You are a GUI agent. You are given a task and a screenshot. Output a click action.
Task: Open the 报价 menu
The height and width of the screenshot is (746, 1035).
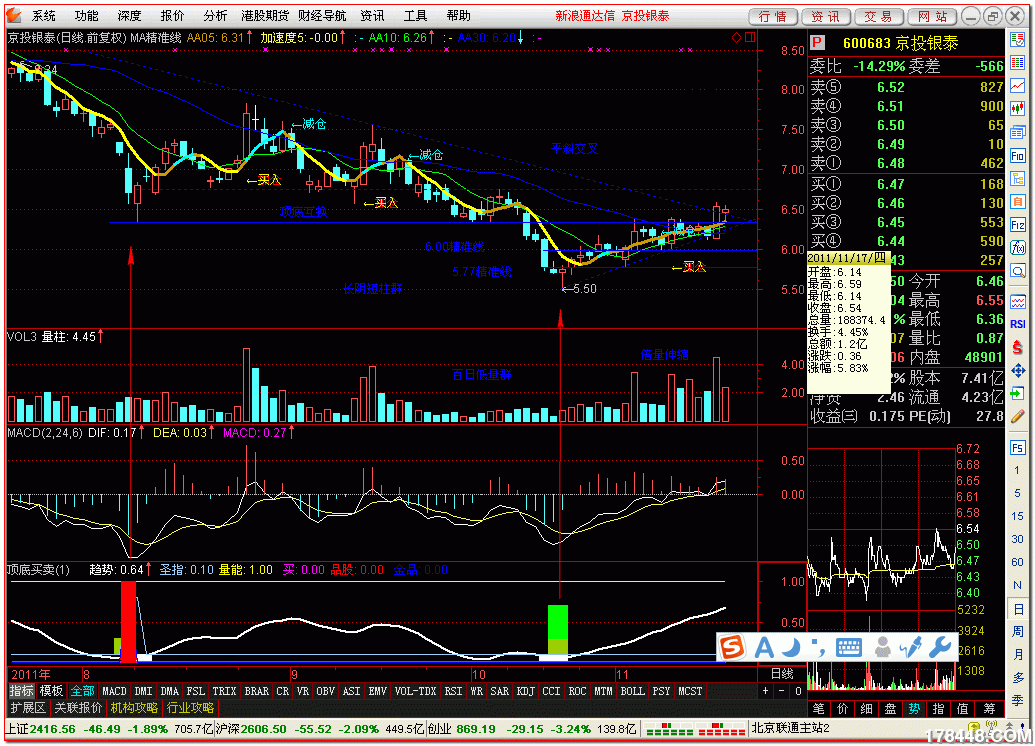(172, 15)
